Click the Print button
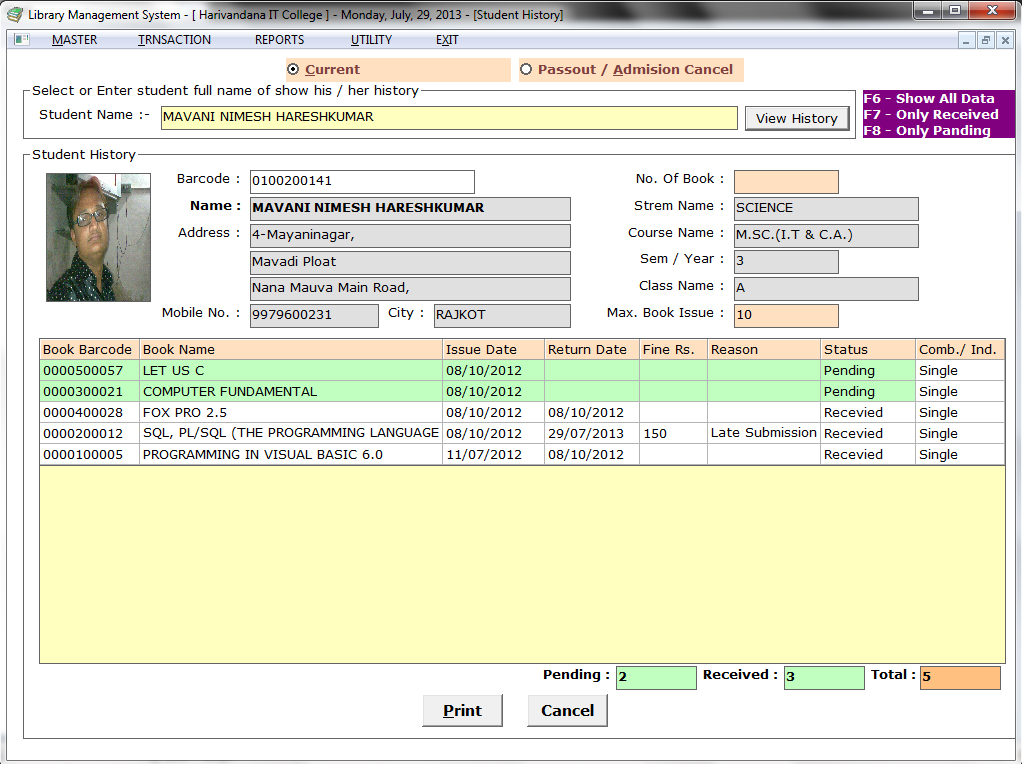 click(x=463, y=710)
